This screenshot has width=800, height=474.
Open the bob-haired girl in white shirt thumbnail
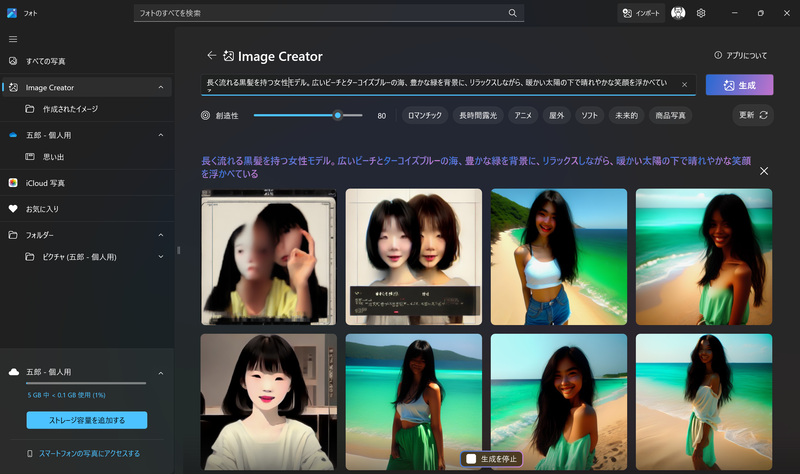(268, 402)
